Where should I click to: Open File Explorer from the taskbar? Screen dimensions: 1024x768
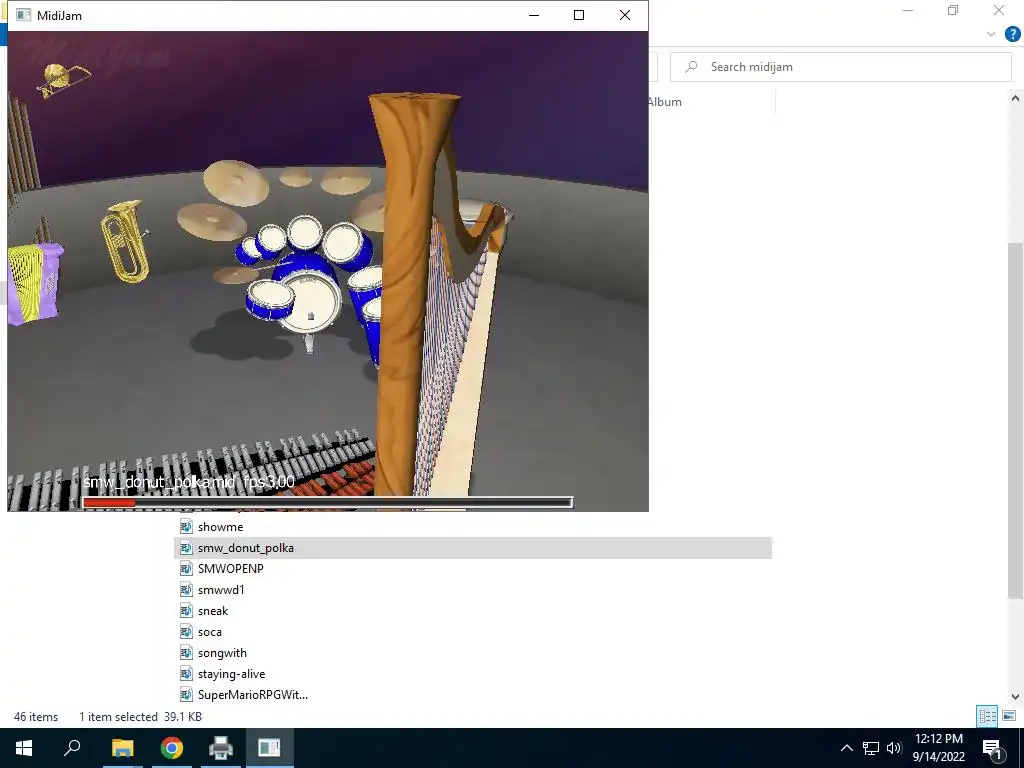[122, 748]
